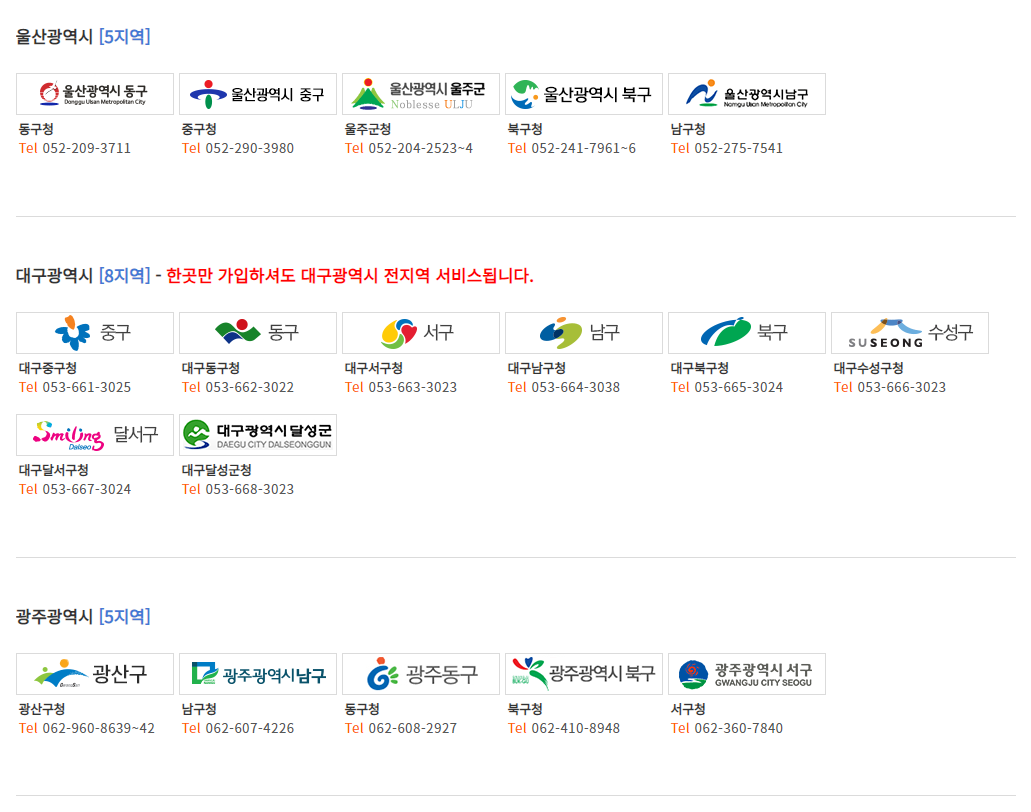The height and width of the screenshot is (812, 1031).
Task: Select the Gwangju Seo-gu circular emblem
Action: 746,673
